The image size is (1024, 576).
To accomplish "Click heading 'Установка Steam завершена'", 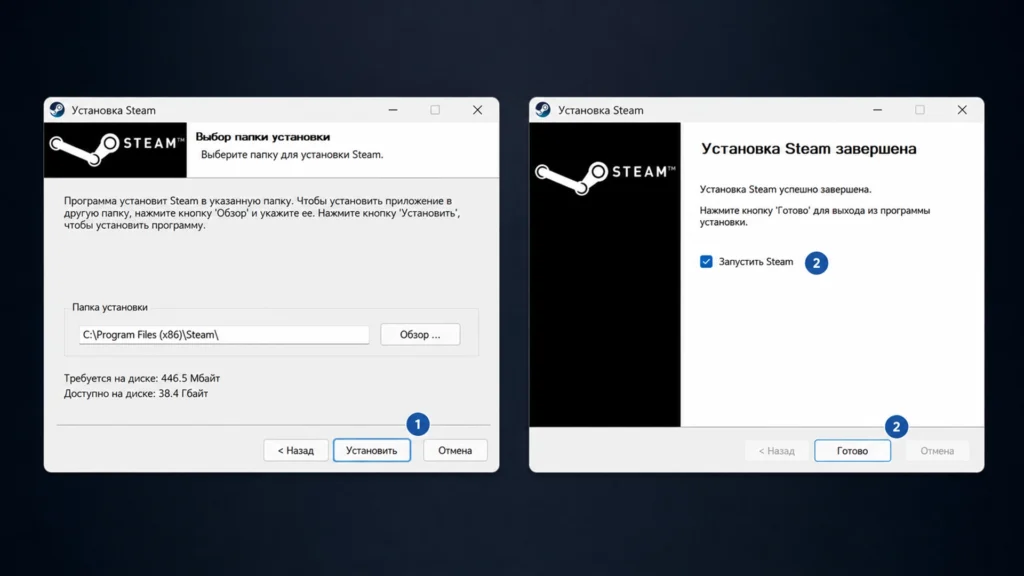I will click(x=808, y=148).
